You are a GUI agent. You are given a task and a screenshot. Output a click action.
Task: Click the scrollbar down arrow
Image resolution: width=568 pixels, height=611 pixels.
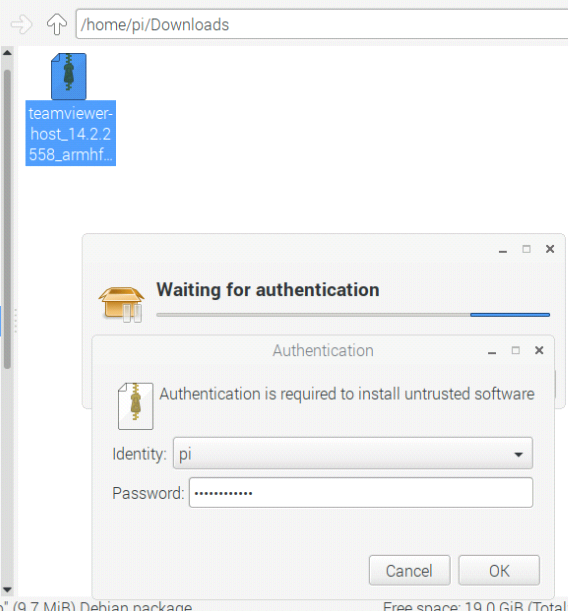[x=7, y=590]
